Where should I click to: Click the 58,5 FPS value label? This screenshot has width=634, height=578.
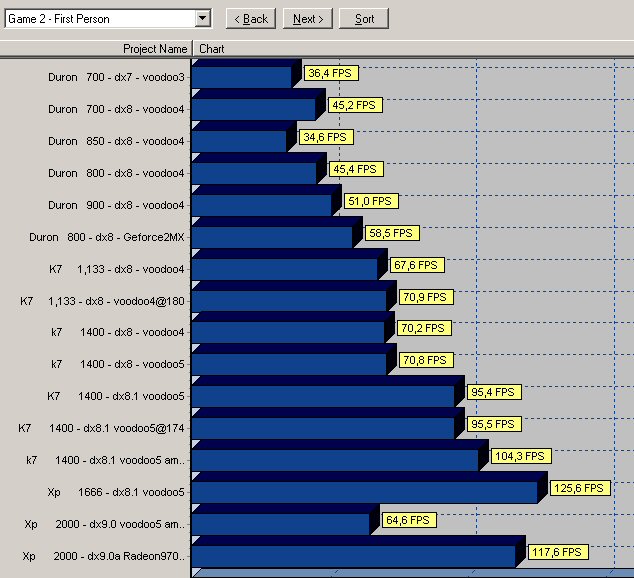392,233
